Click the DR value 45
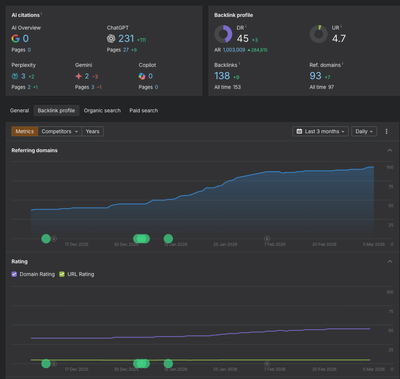Viewport: 400px width, 379px height. [243, 39]
